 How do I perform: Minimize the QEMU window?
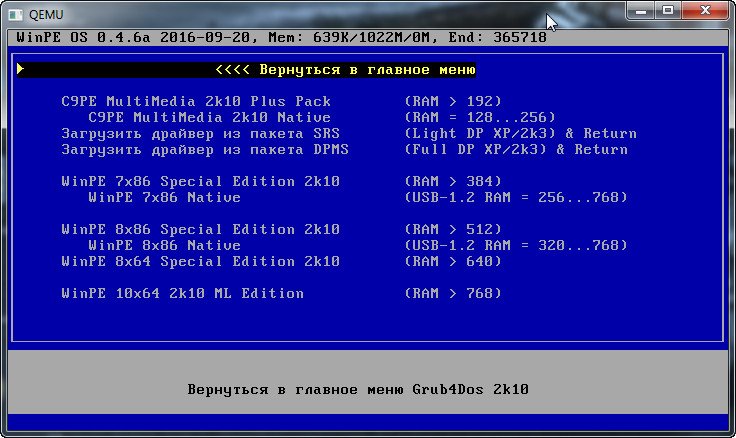click(641, 11)
